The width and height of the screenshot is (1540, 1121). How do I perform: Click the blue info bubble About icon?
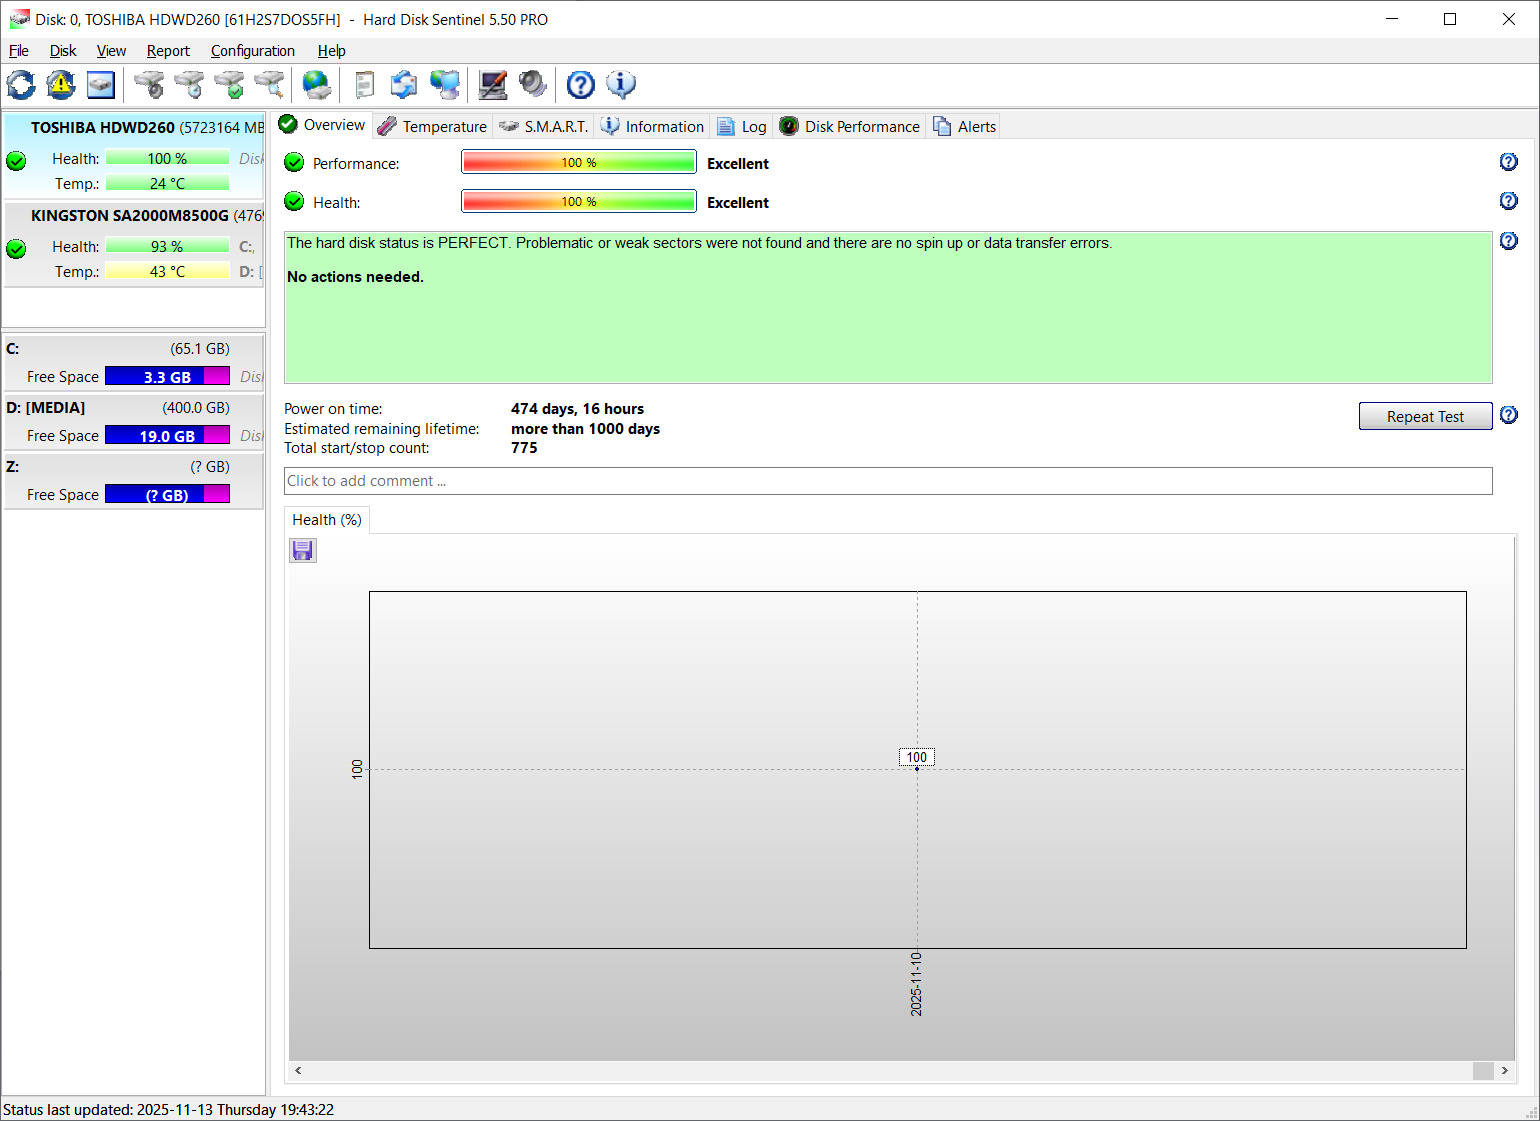pos(621,85)
